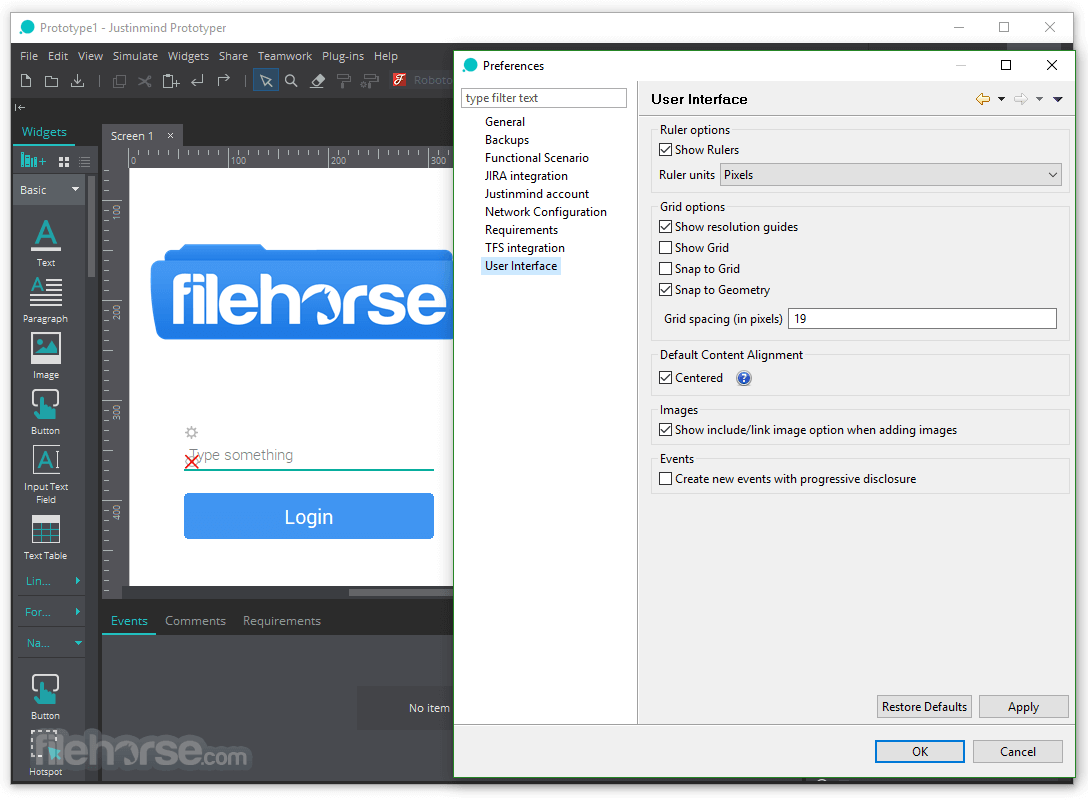Select the Eraser tool in toolbar

point(318,81)
